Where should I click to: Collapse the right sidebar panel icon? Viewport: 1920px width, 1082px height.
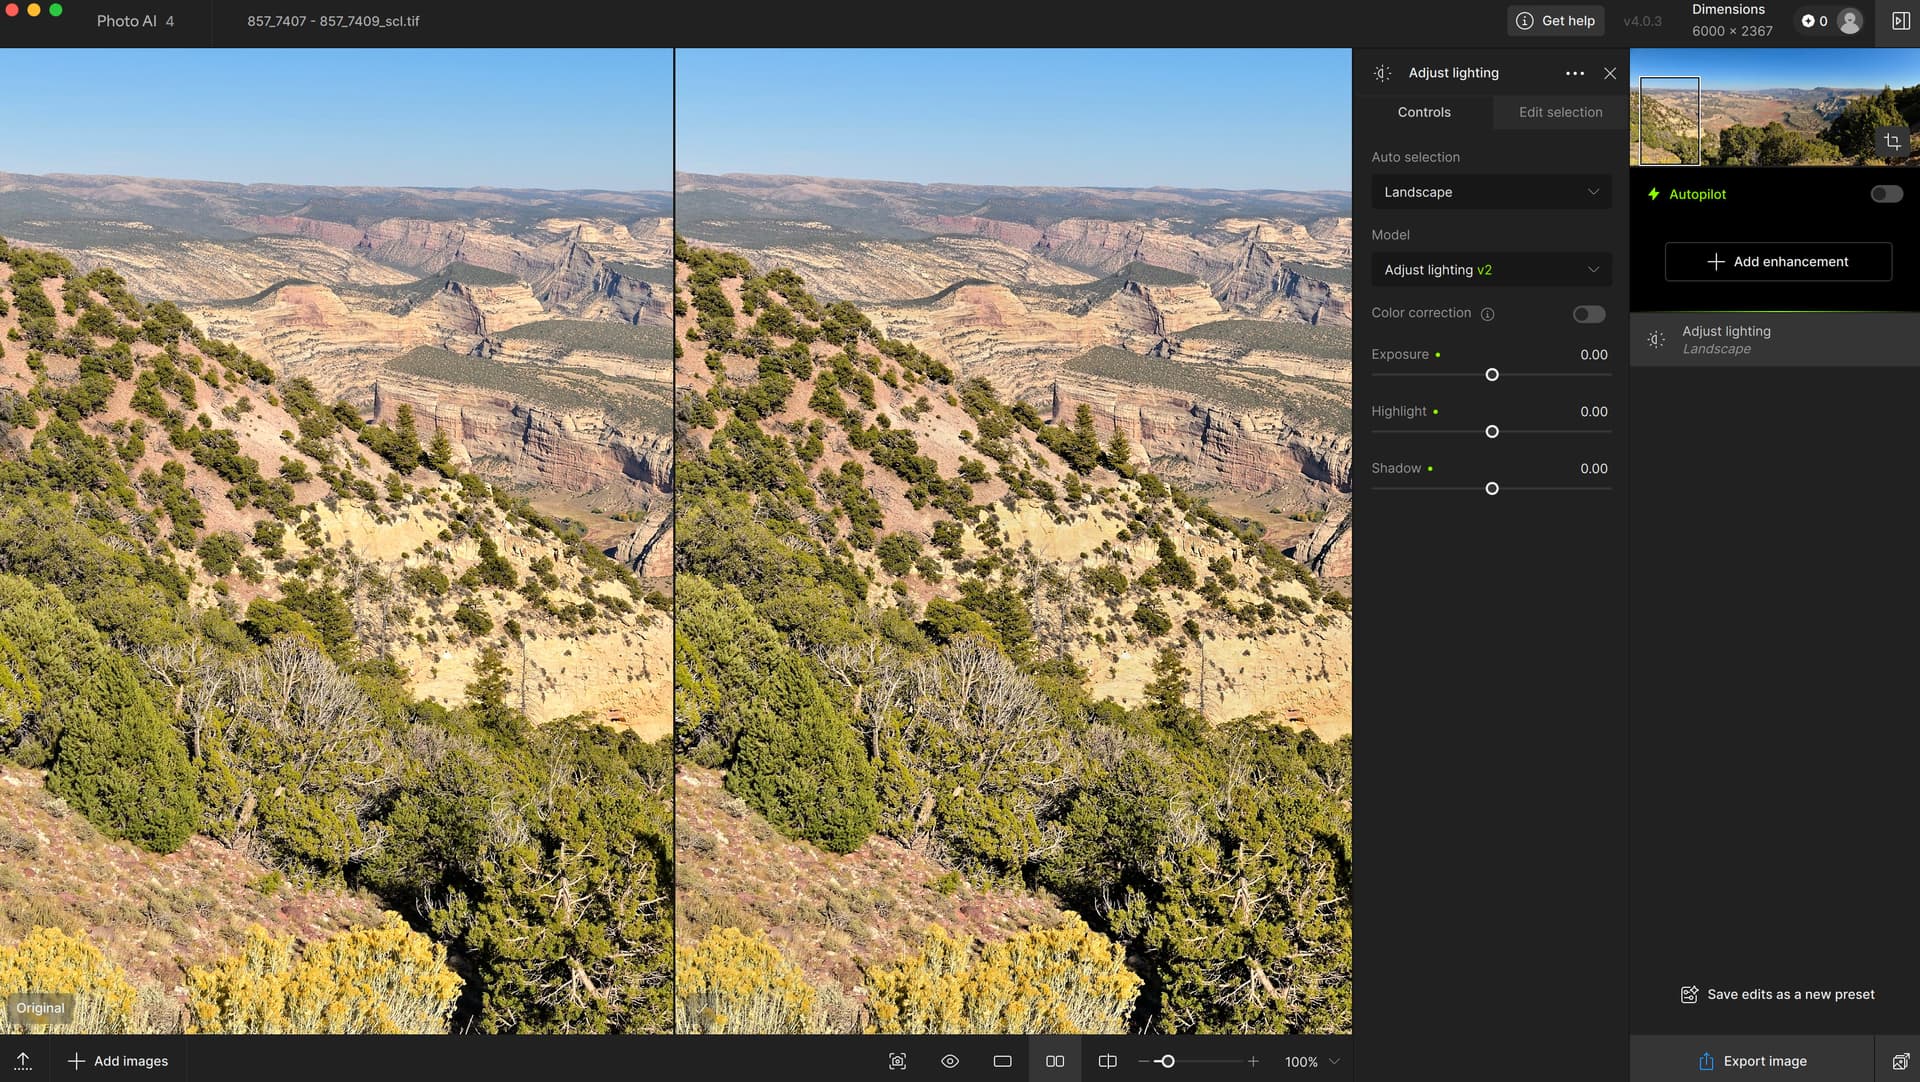[1900, 21]
